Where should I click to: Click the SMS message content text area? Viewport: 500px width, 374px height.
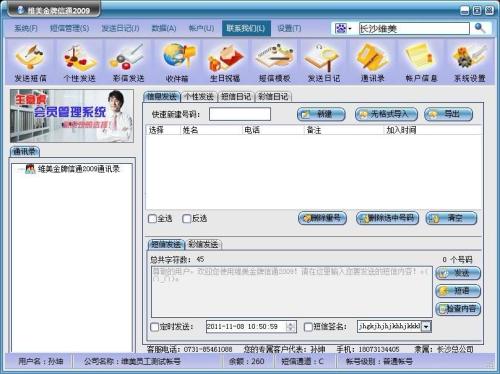click(292, 292)
